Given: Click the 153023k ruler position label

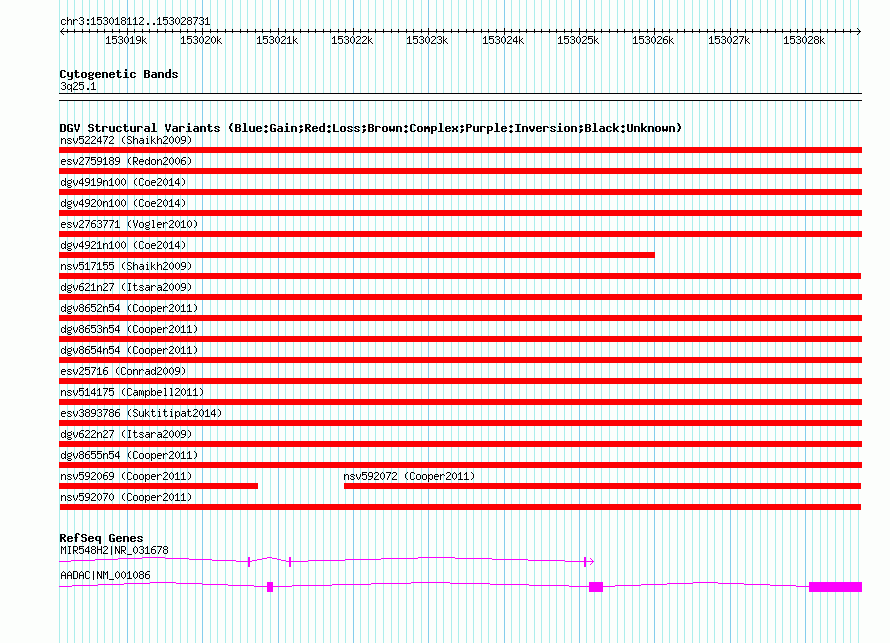Looking at the screenshot, I should point(426,40).
